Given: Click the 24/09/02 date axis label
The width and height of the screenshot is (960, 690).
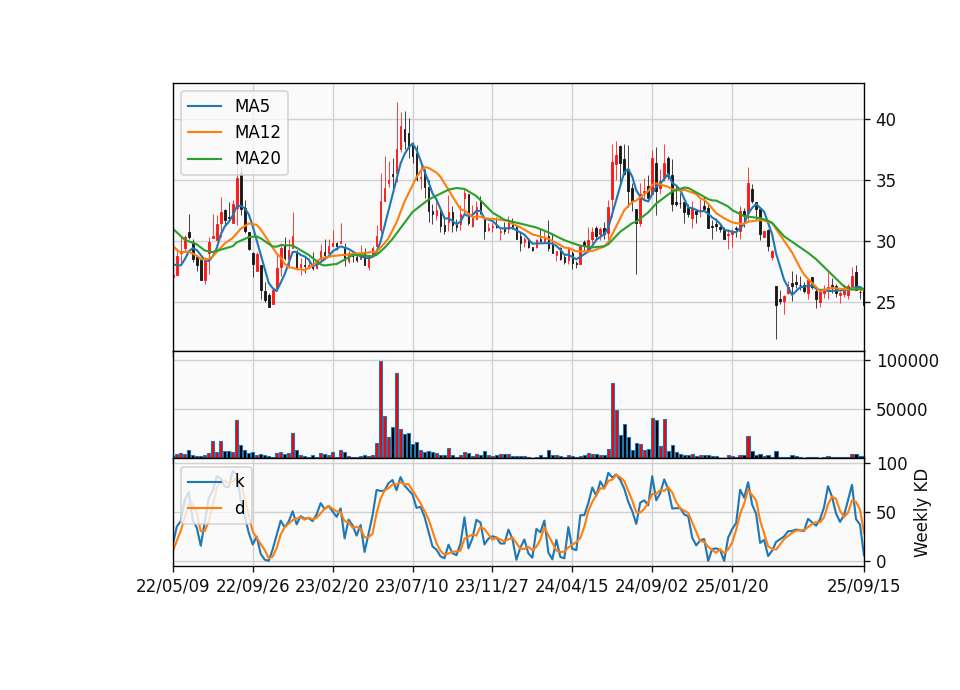Looking at the screenshot, I should coord(651,586).
